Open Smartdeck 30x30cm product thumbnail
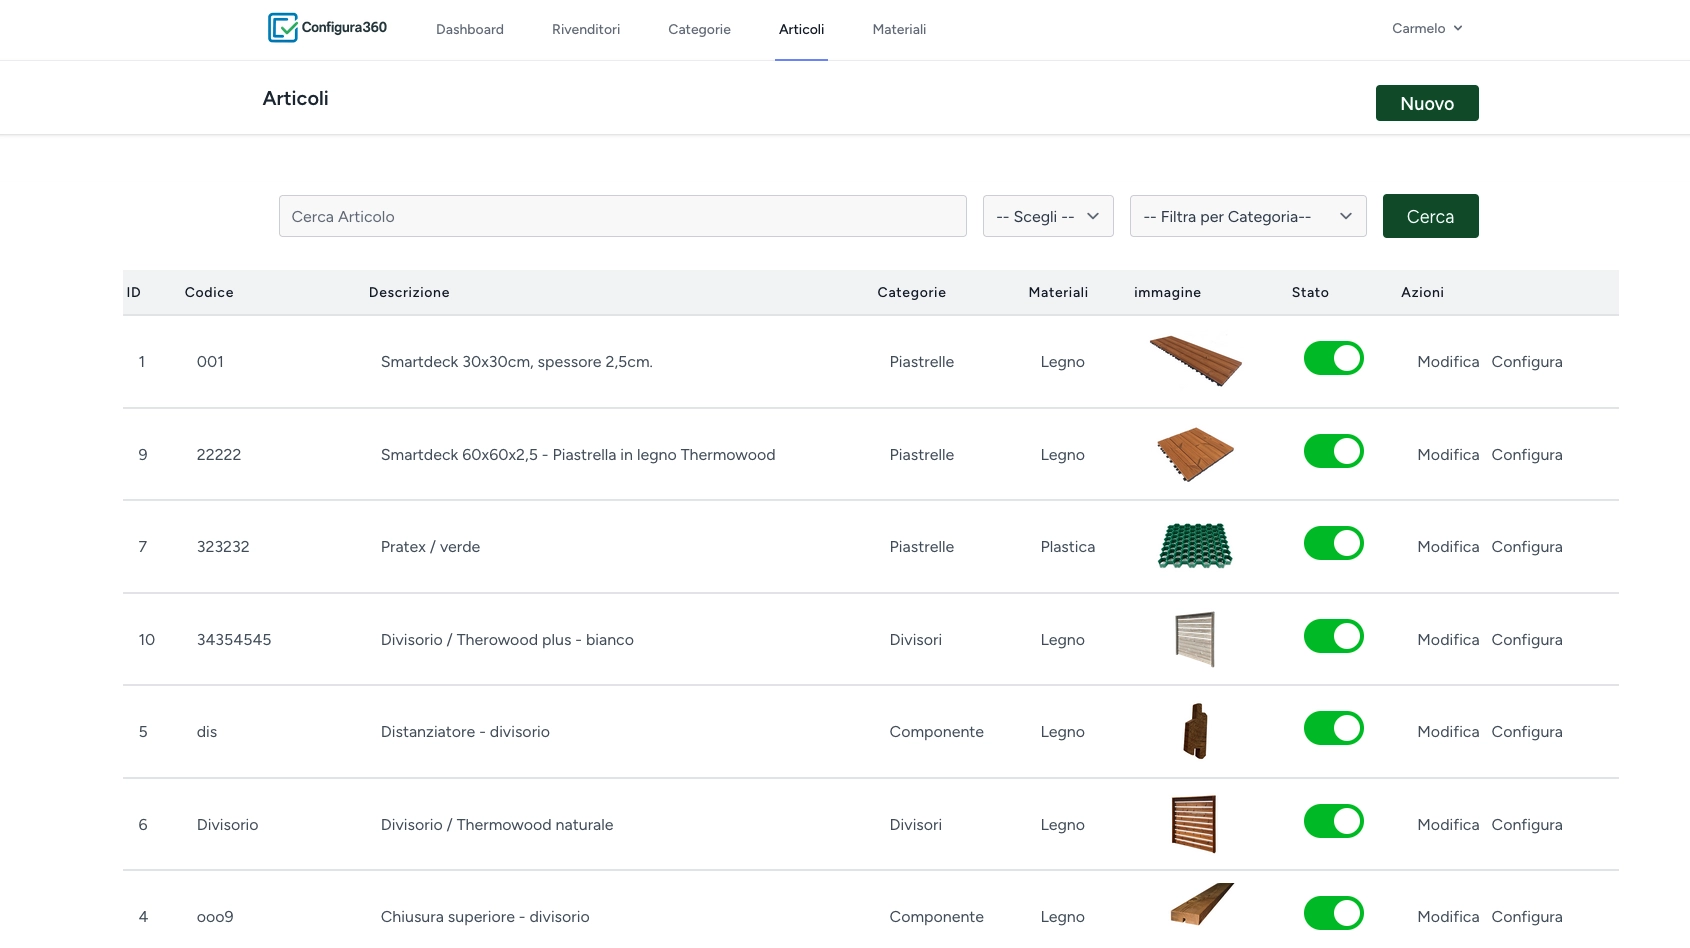 point(1195,361)
